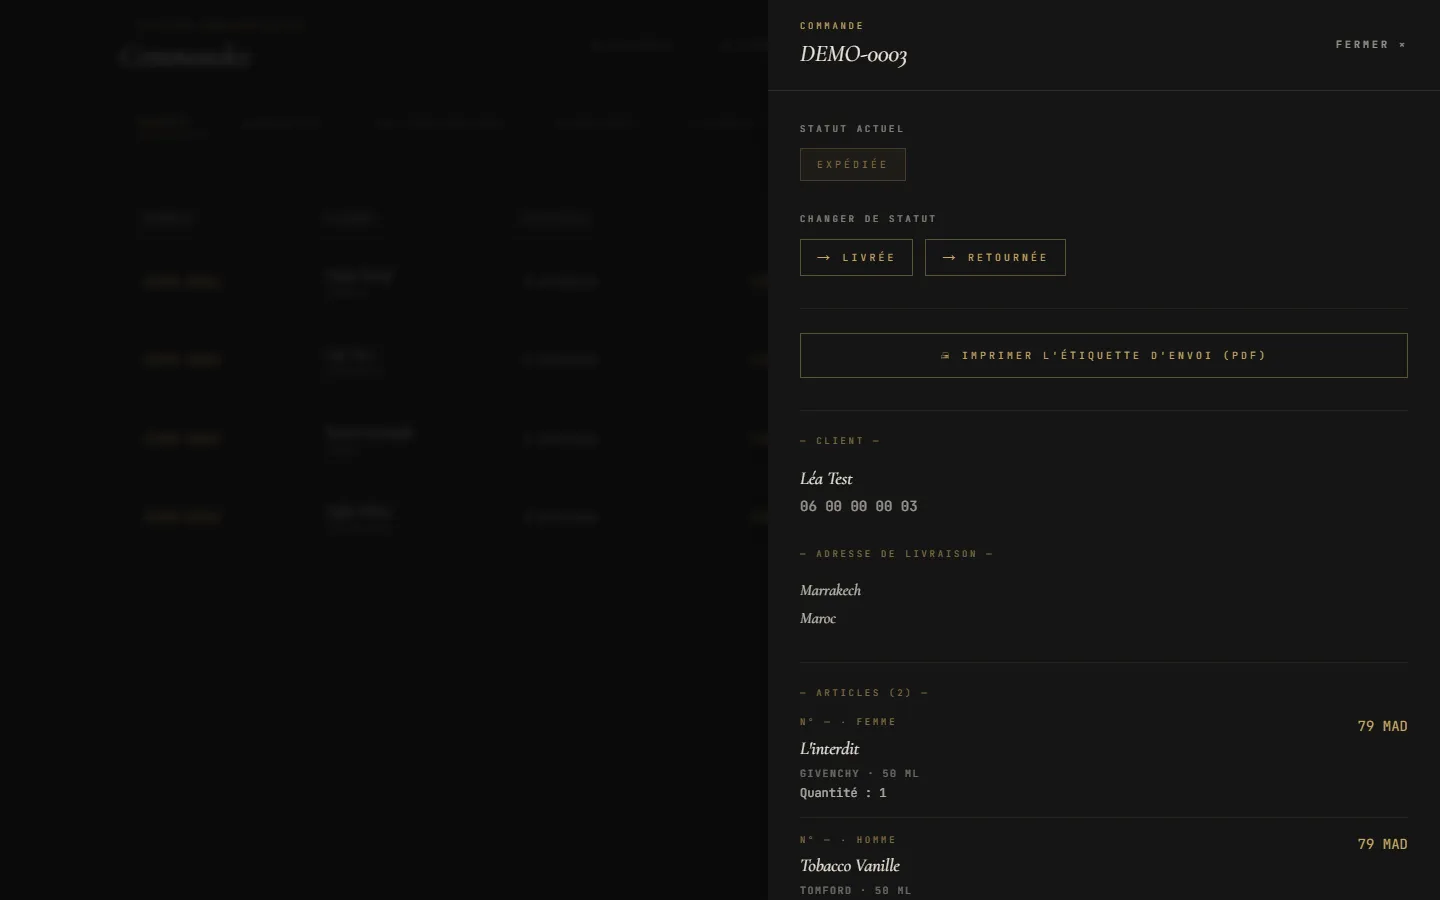
Task: Click the Quantité : 1 line
Action: point(843,793)
